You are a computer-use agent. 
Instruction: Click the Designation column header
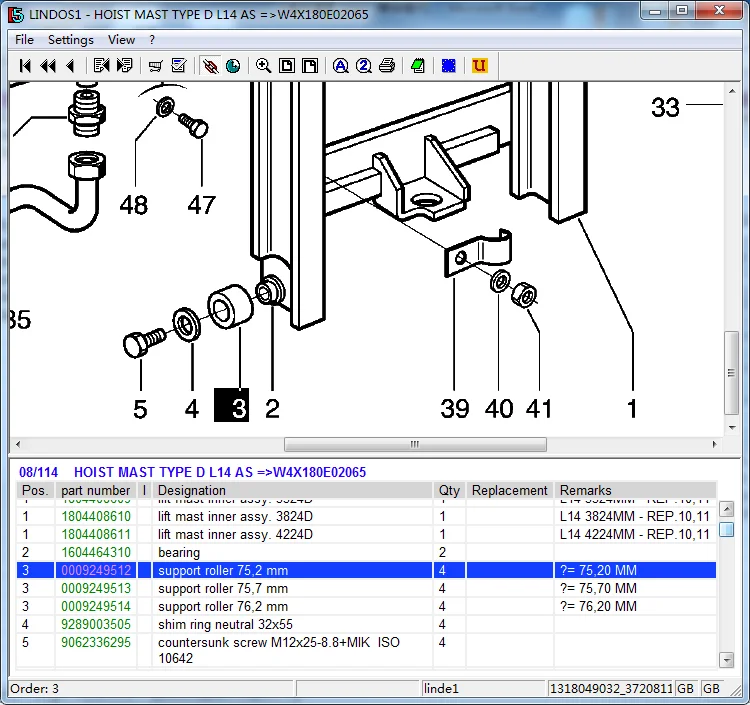[x=192, y=491]
